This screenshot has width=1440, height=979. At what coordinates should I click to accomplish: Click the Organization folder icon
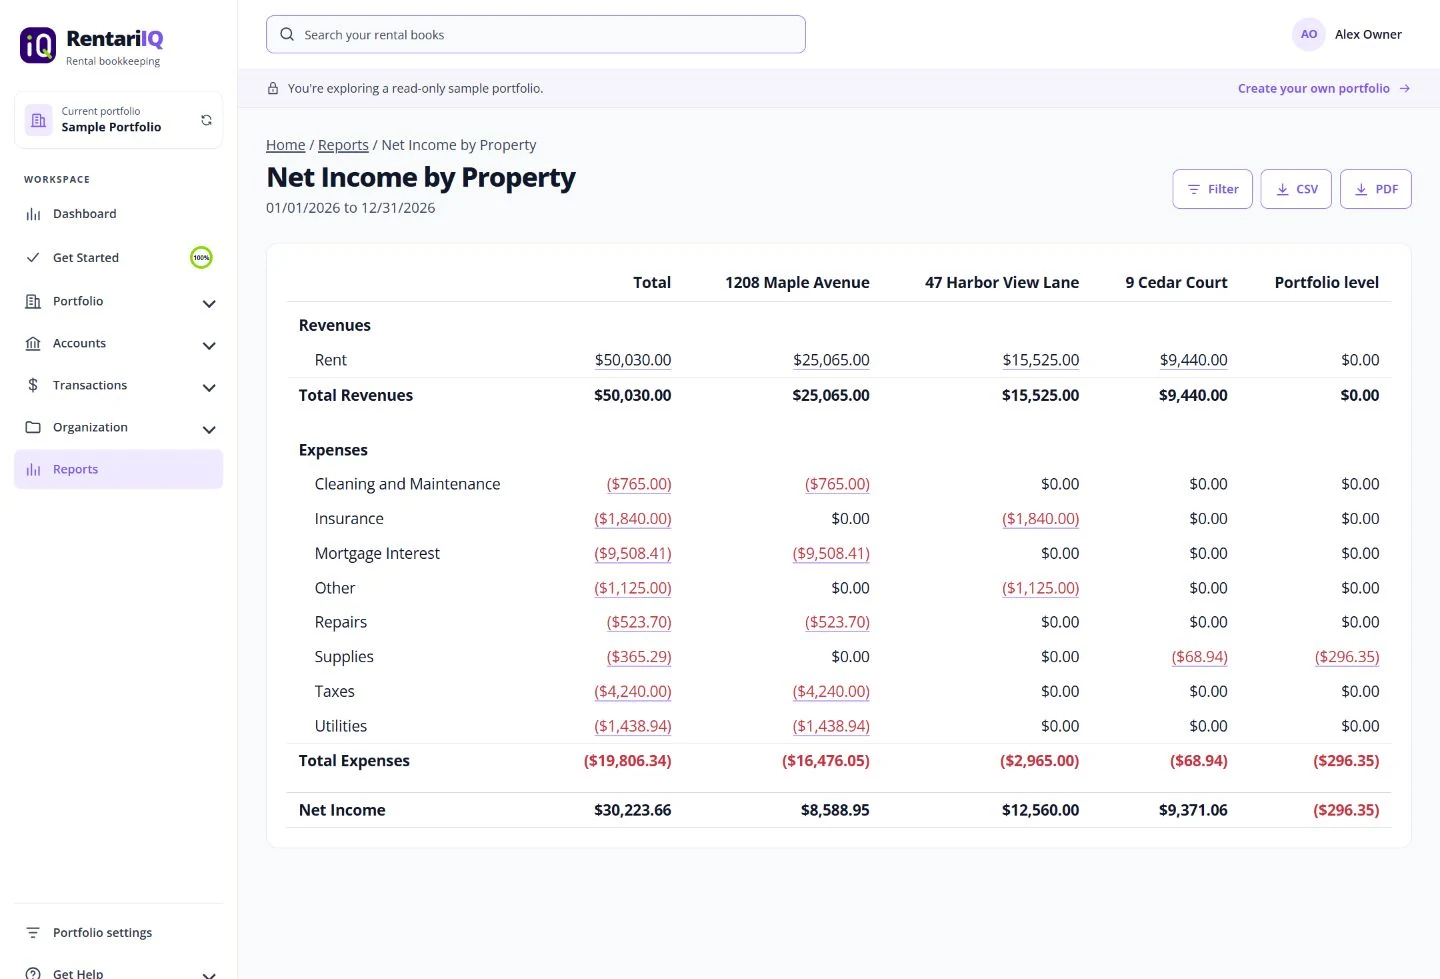(x=33, y=427)
